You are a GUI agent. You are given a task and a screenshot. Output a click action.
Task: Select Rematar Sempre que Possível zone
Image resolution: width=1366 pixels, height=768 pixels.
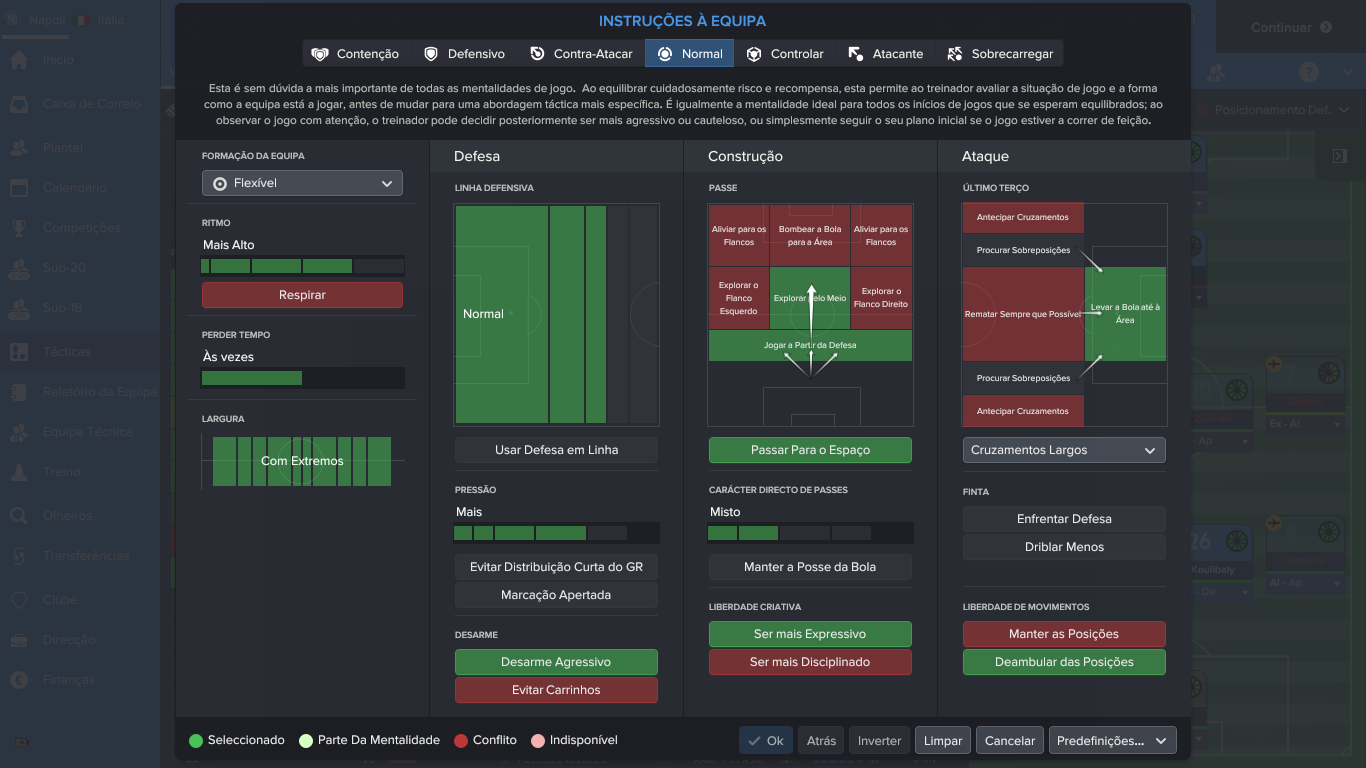(1023, 314)
